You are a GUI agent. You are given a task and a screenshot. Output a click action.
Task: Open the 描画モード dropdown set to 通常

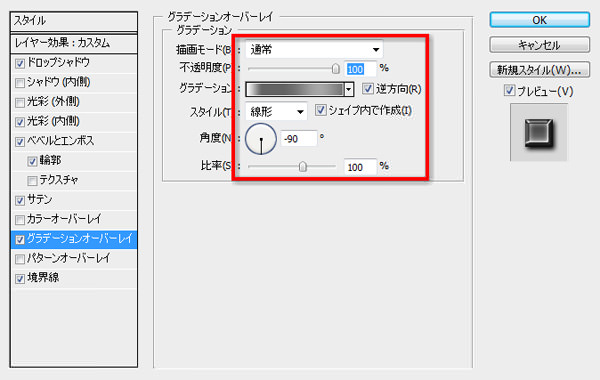point(314,49)
